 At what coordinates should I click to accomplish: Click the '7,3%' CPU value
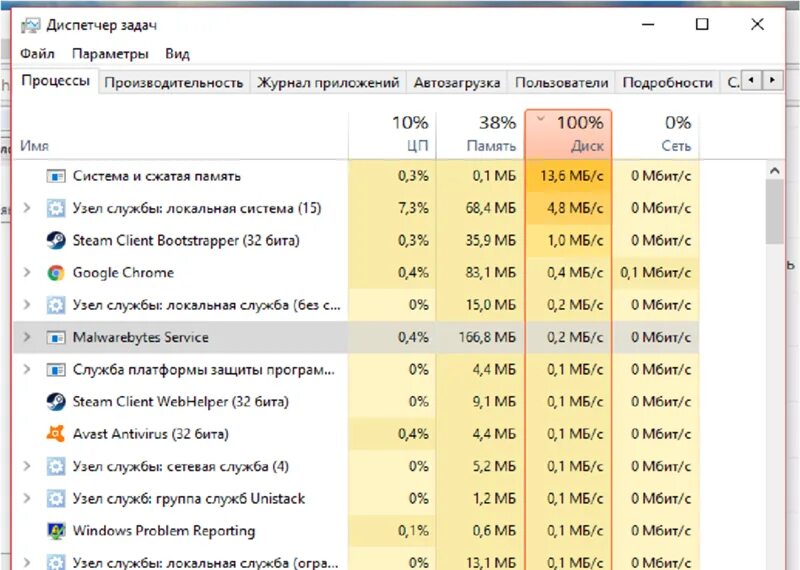tap(413, 208)
